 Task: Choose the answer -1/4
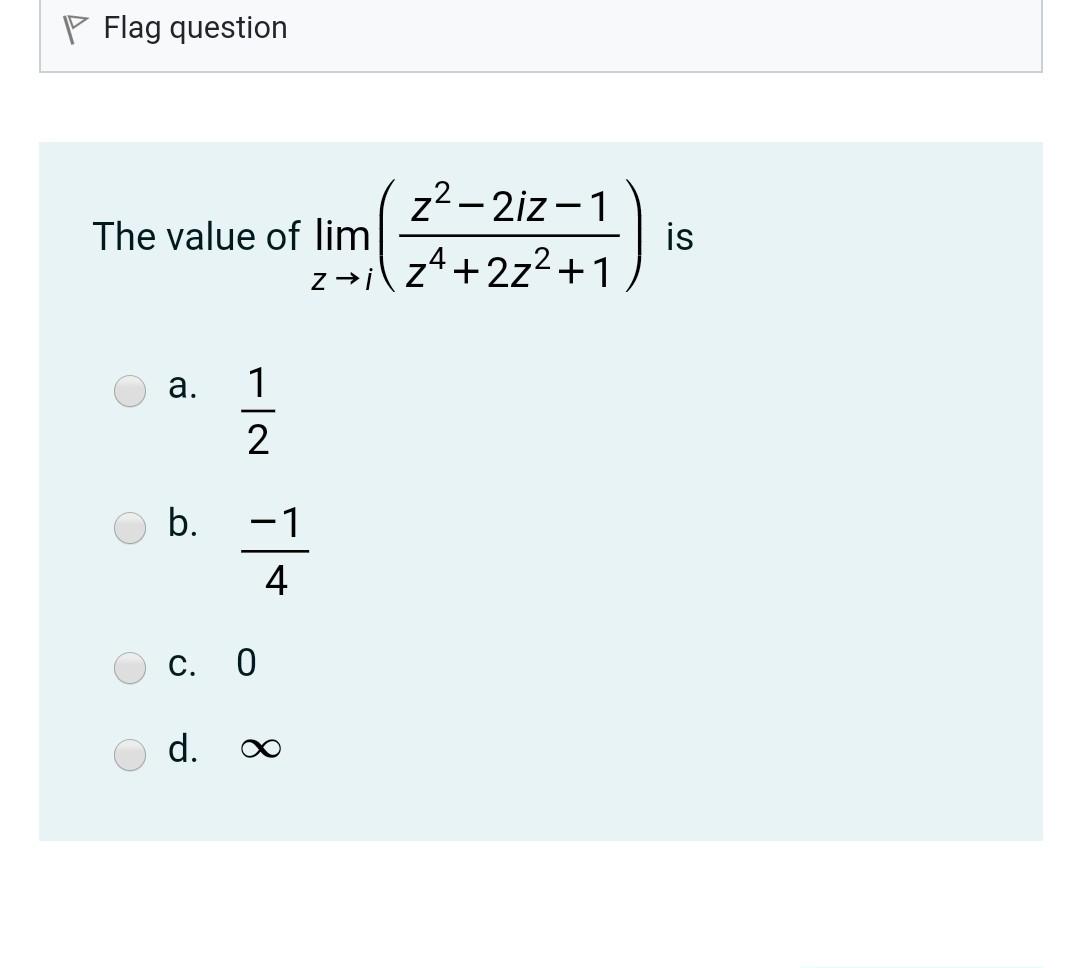pos(276,549)
